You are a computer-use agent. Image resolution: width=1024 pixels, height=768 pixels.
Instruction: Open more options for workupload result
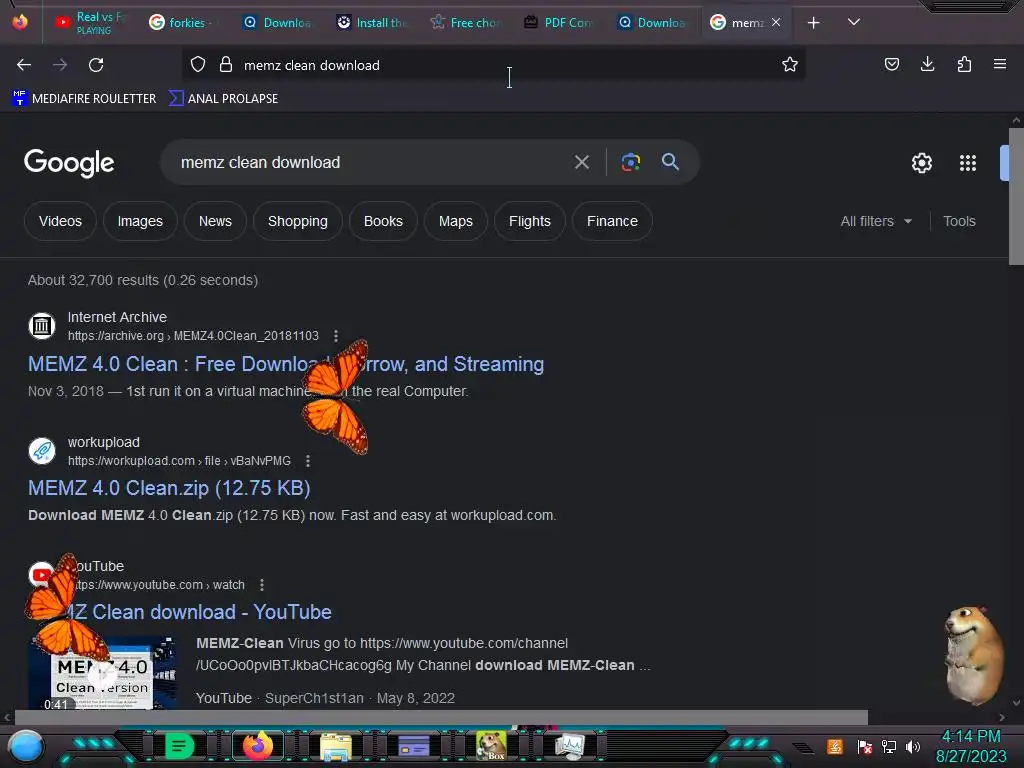(x=308, y=461)
